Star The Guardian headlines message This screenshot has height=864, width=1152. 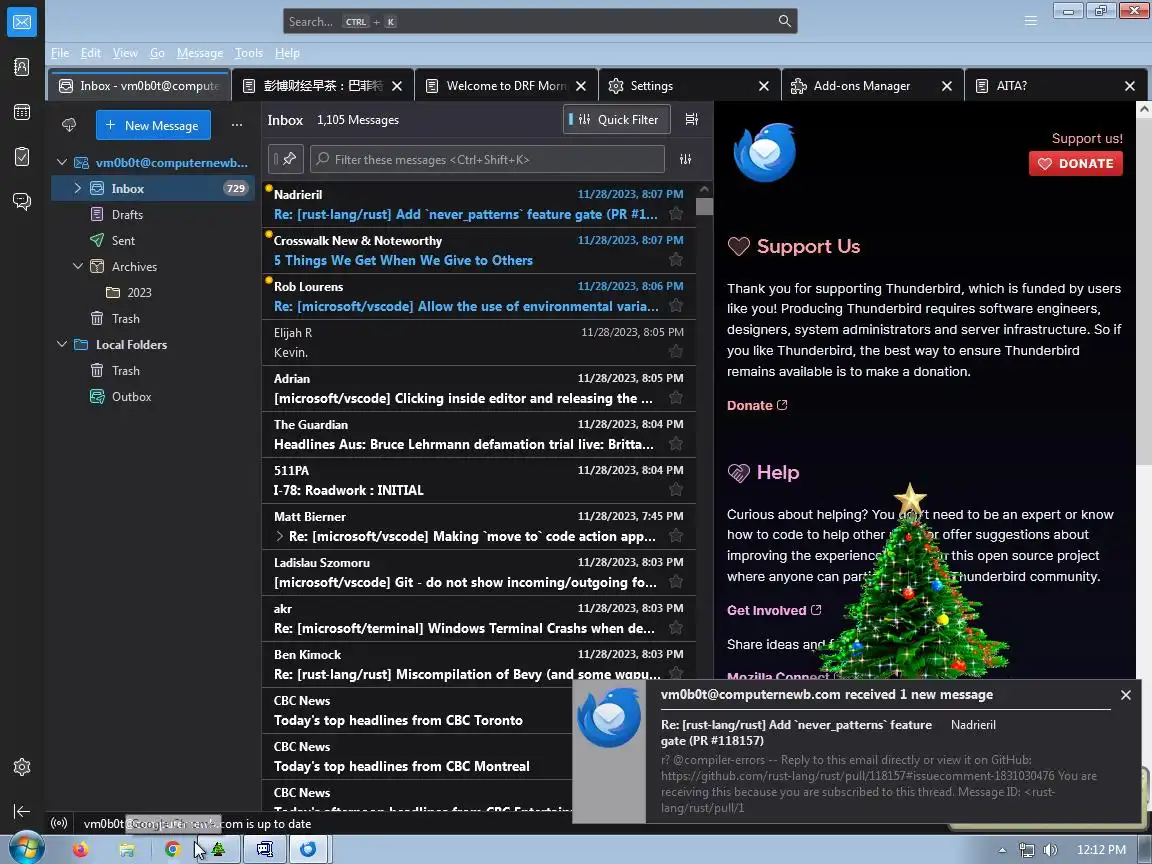pyautogui.click(x=676, y=444)
